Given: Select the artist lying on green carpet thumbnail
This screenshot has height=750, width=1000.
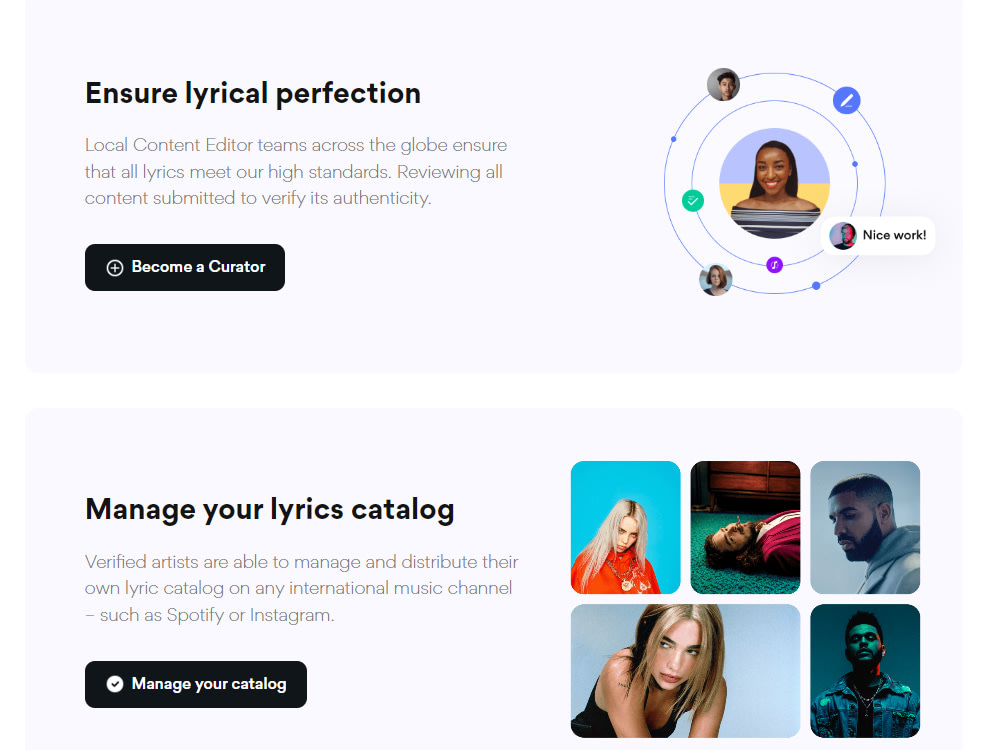Looking at the screenshot, I should (745, 527).
